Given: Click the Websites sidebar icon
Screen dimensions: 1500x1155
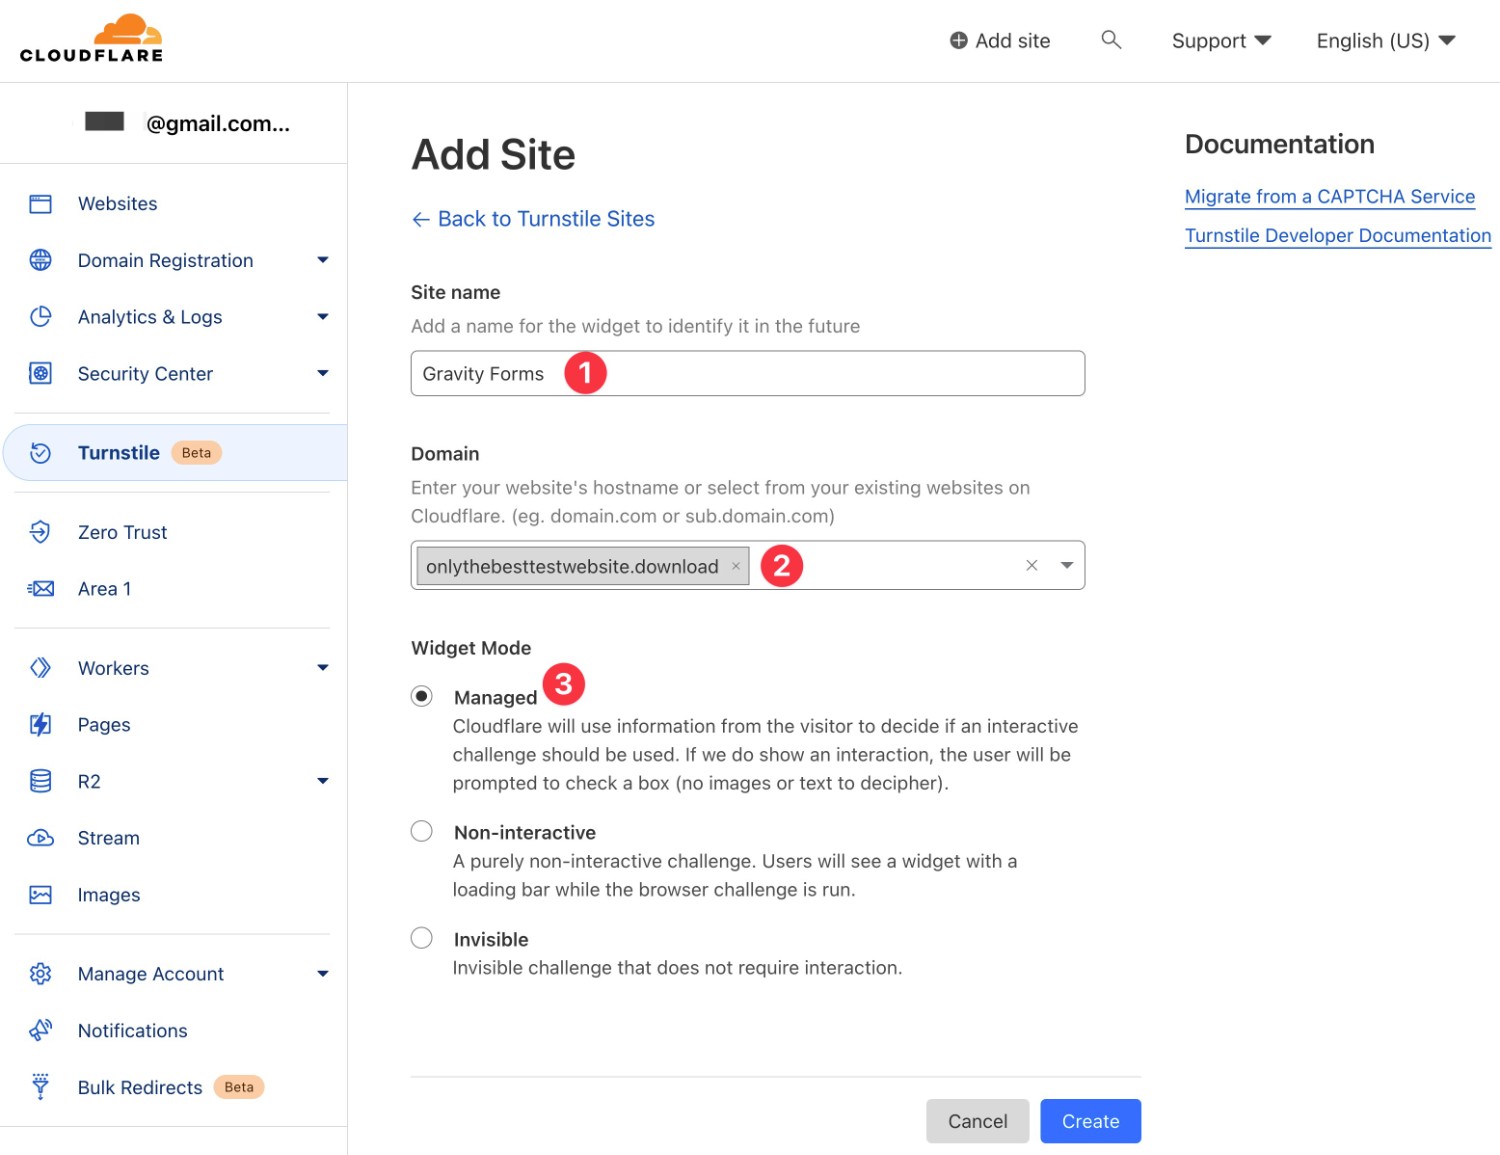Looking at the screenshot, I should point(40,204).
